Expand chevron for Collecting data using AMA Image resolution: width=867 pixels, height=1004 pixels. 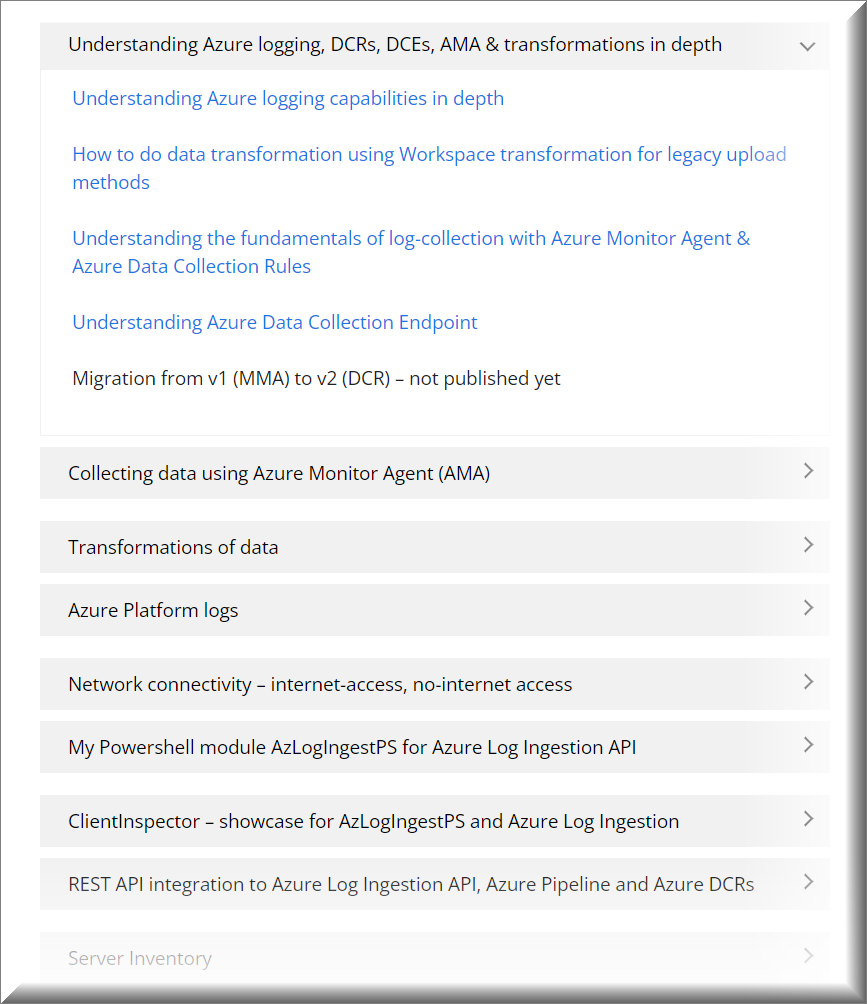[808, 471]
